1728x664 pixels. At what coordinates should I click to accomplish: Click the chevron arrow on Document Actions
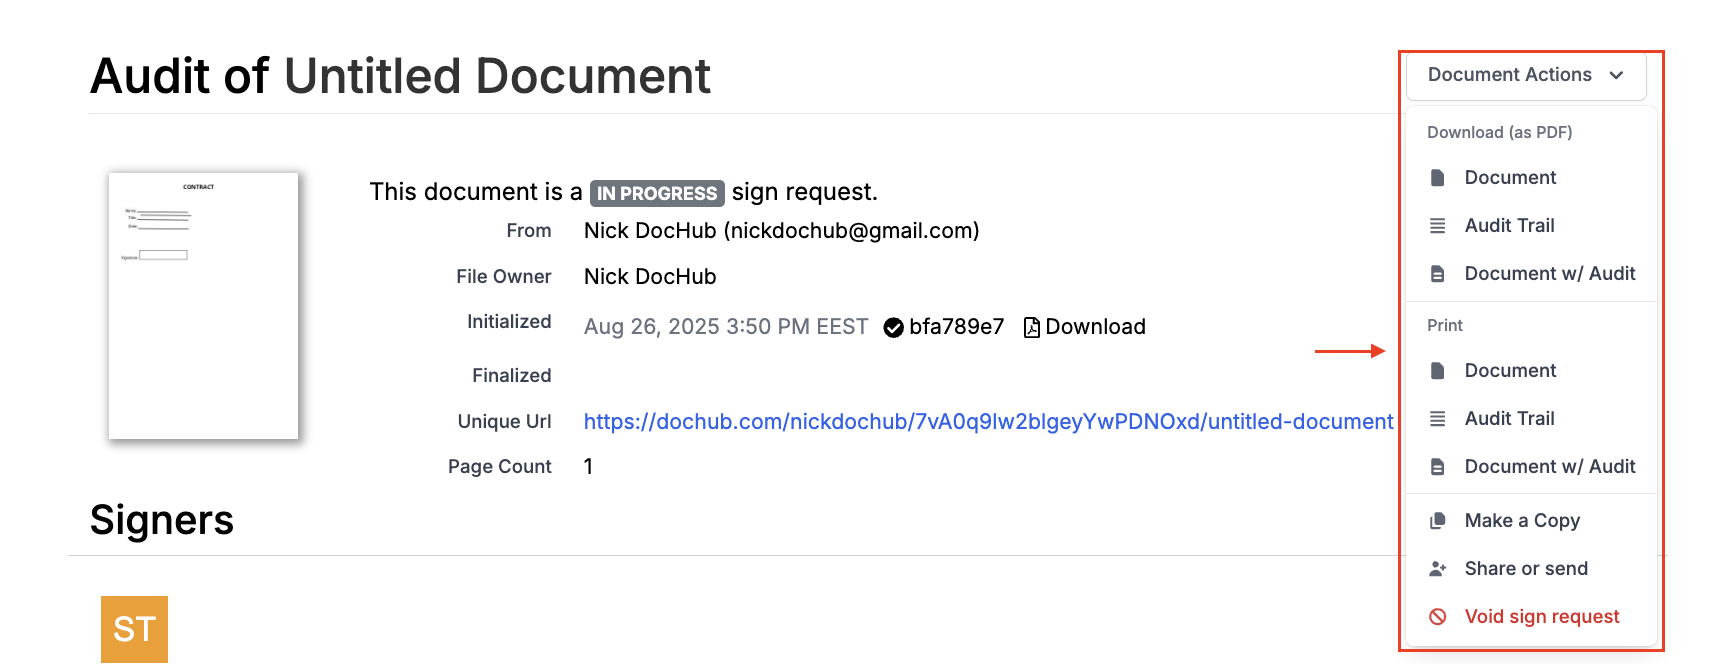[x=1616, y=76]
